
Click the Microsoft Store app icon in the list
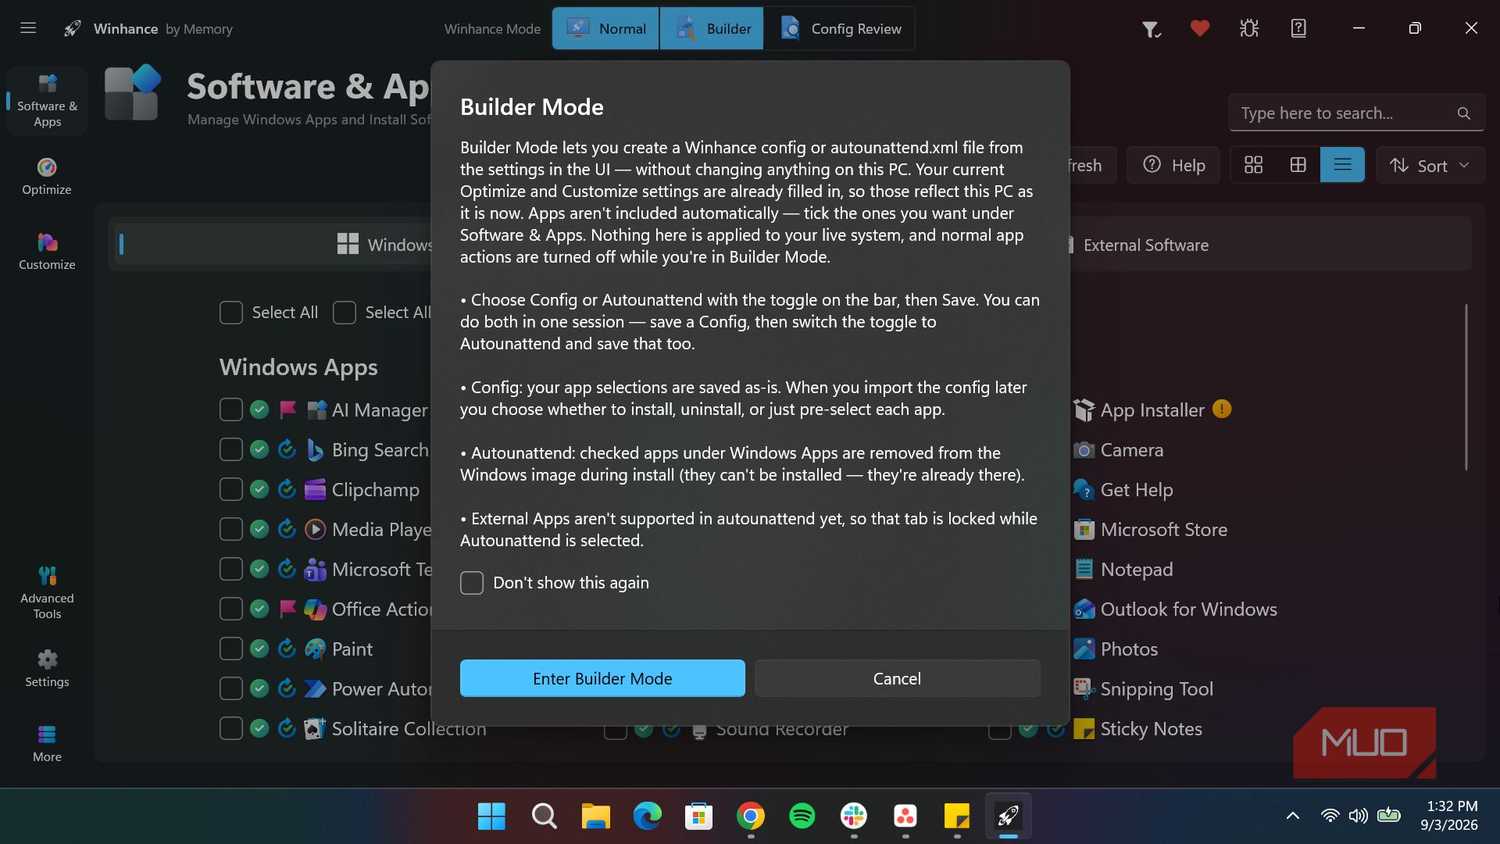1084,530
